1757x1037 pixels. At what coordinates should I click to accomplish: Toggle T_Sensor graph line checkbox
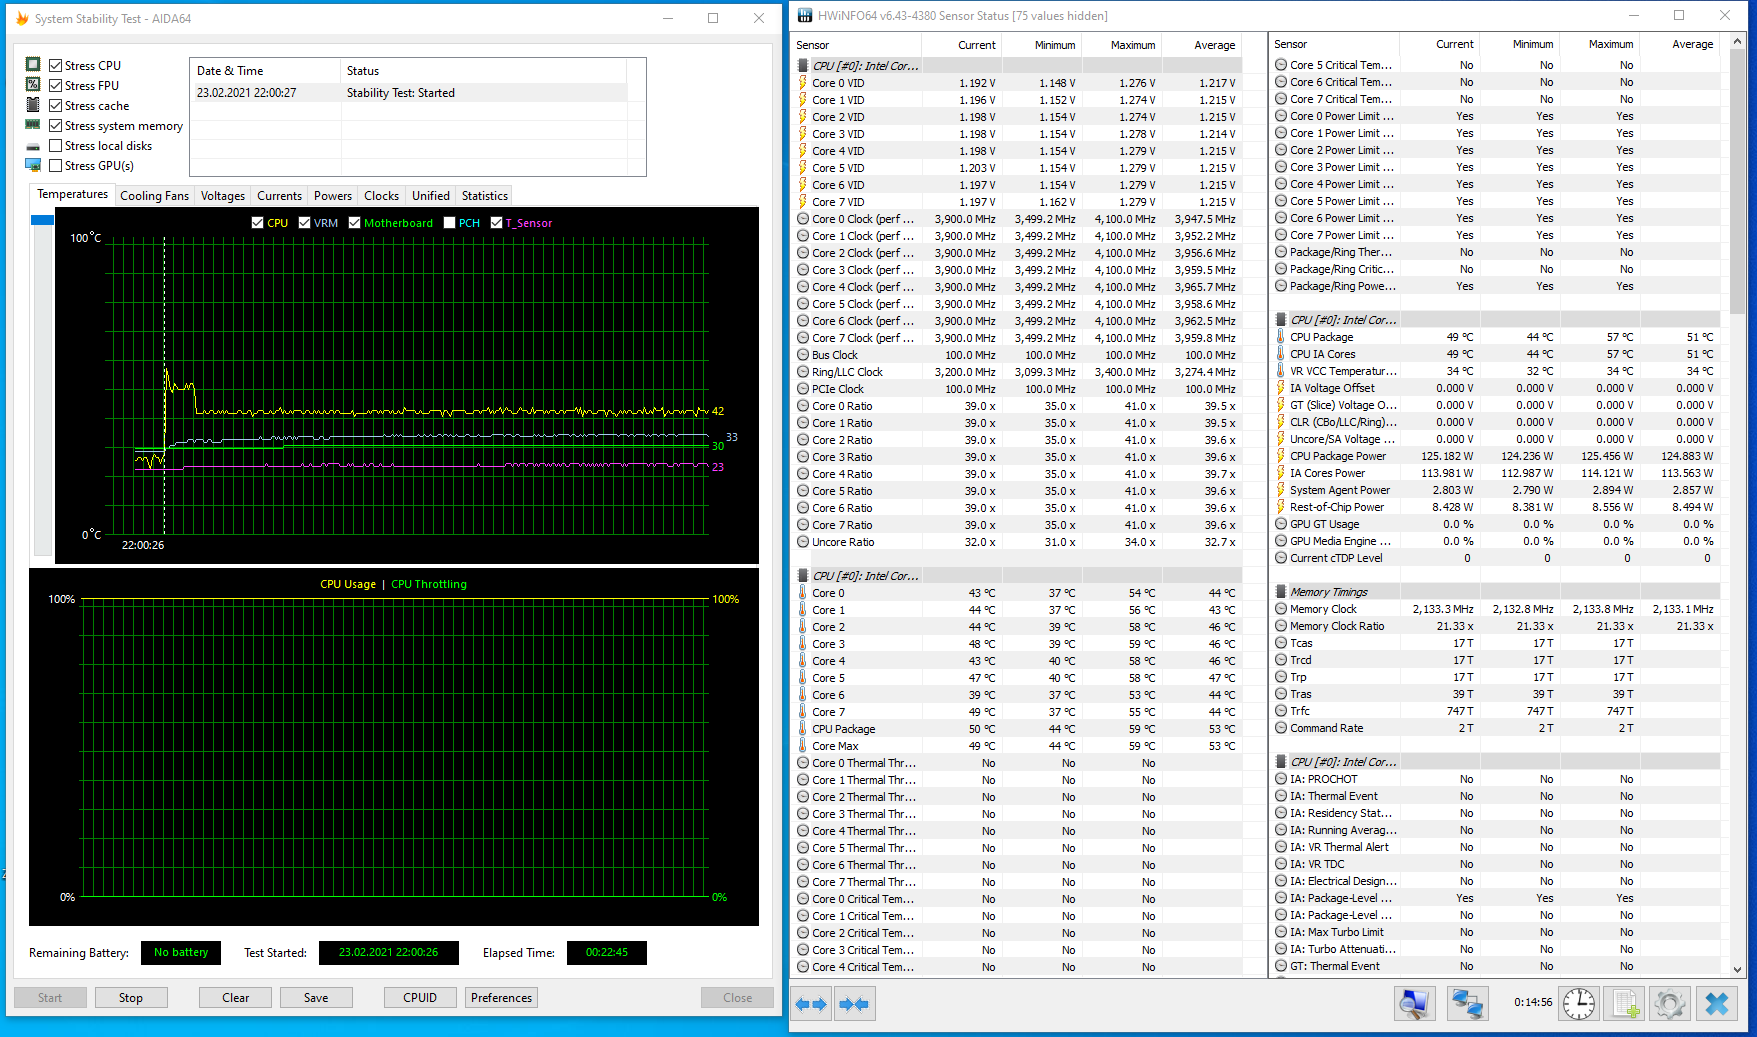pos(496,223)
